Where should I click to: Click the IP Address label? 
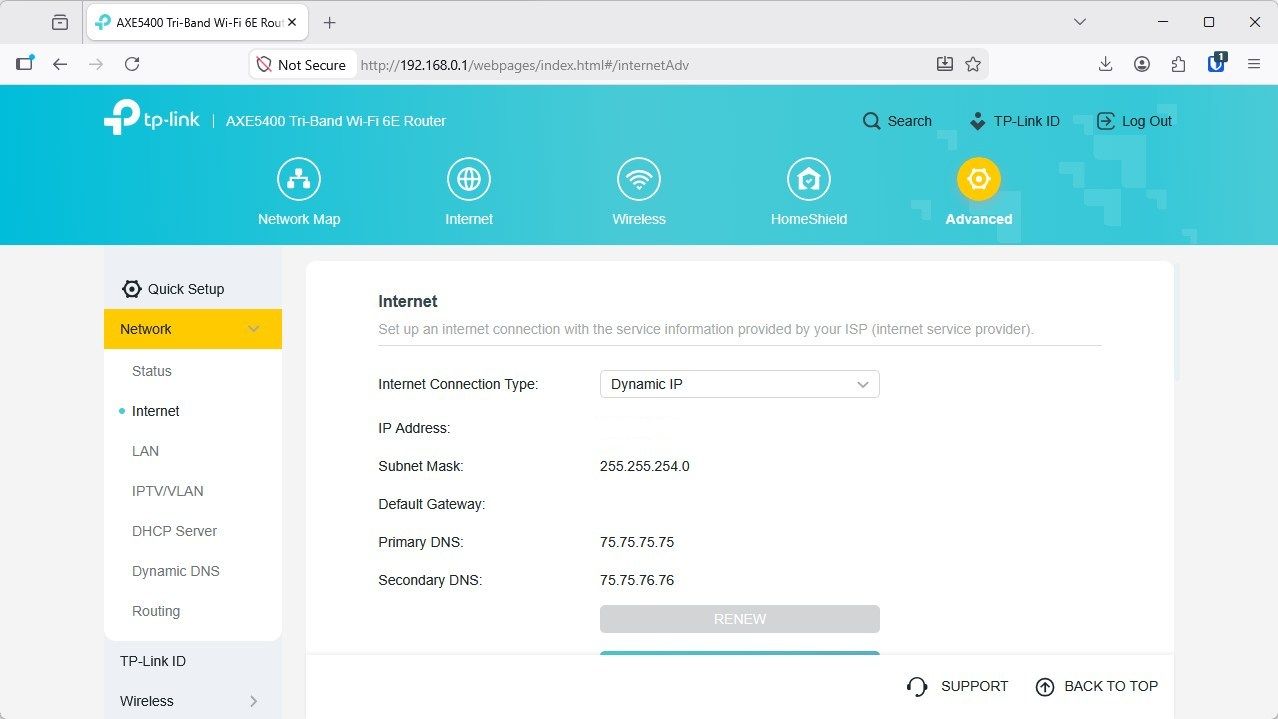click(x=414, y=428)
